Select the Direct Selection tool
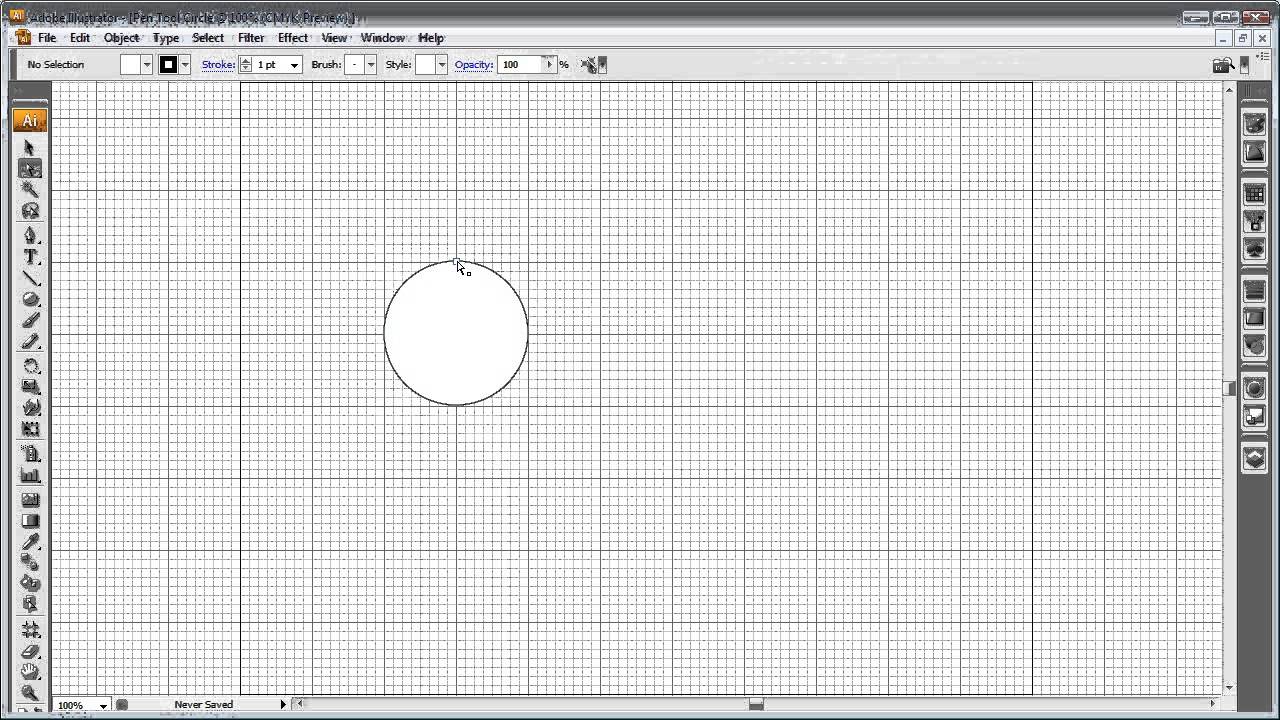The image size is (1280, 720). pos(30,169)
